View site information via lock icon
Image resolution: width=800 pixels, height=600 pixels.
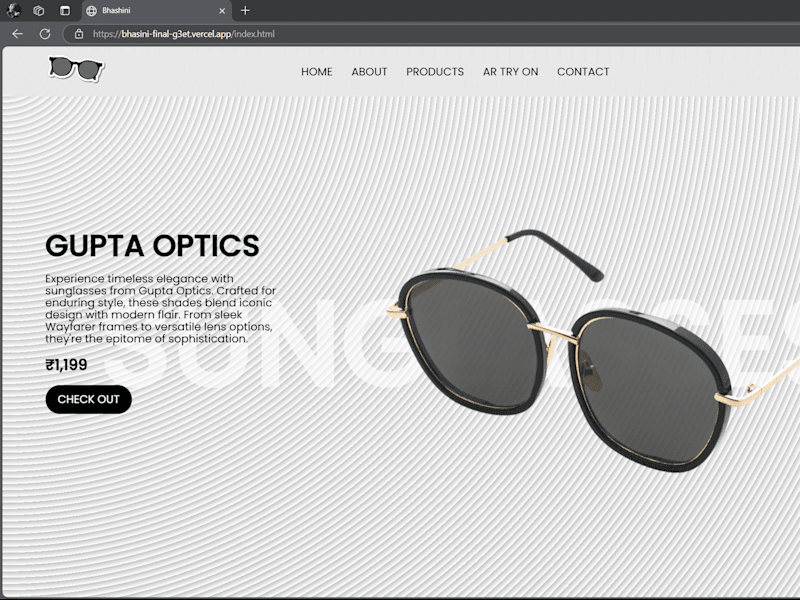pos(79,34)
